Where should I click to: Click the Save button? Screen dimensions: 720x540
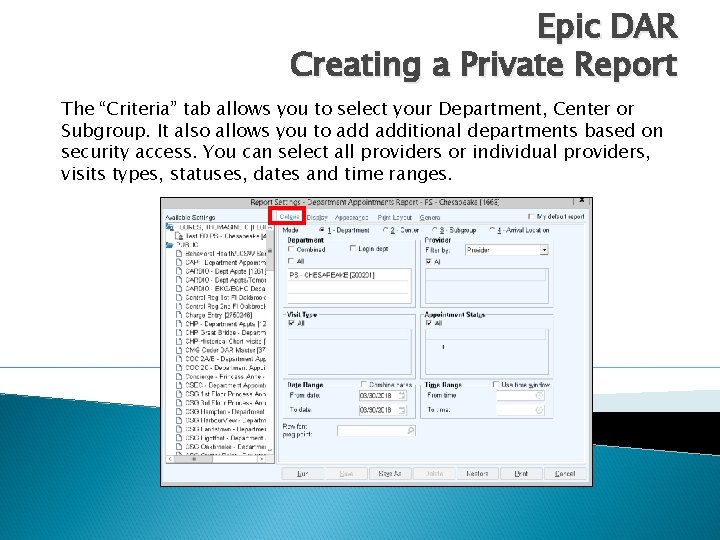(346, 473)
